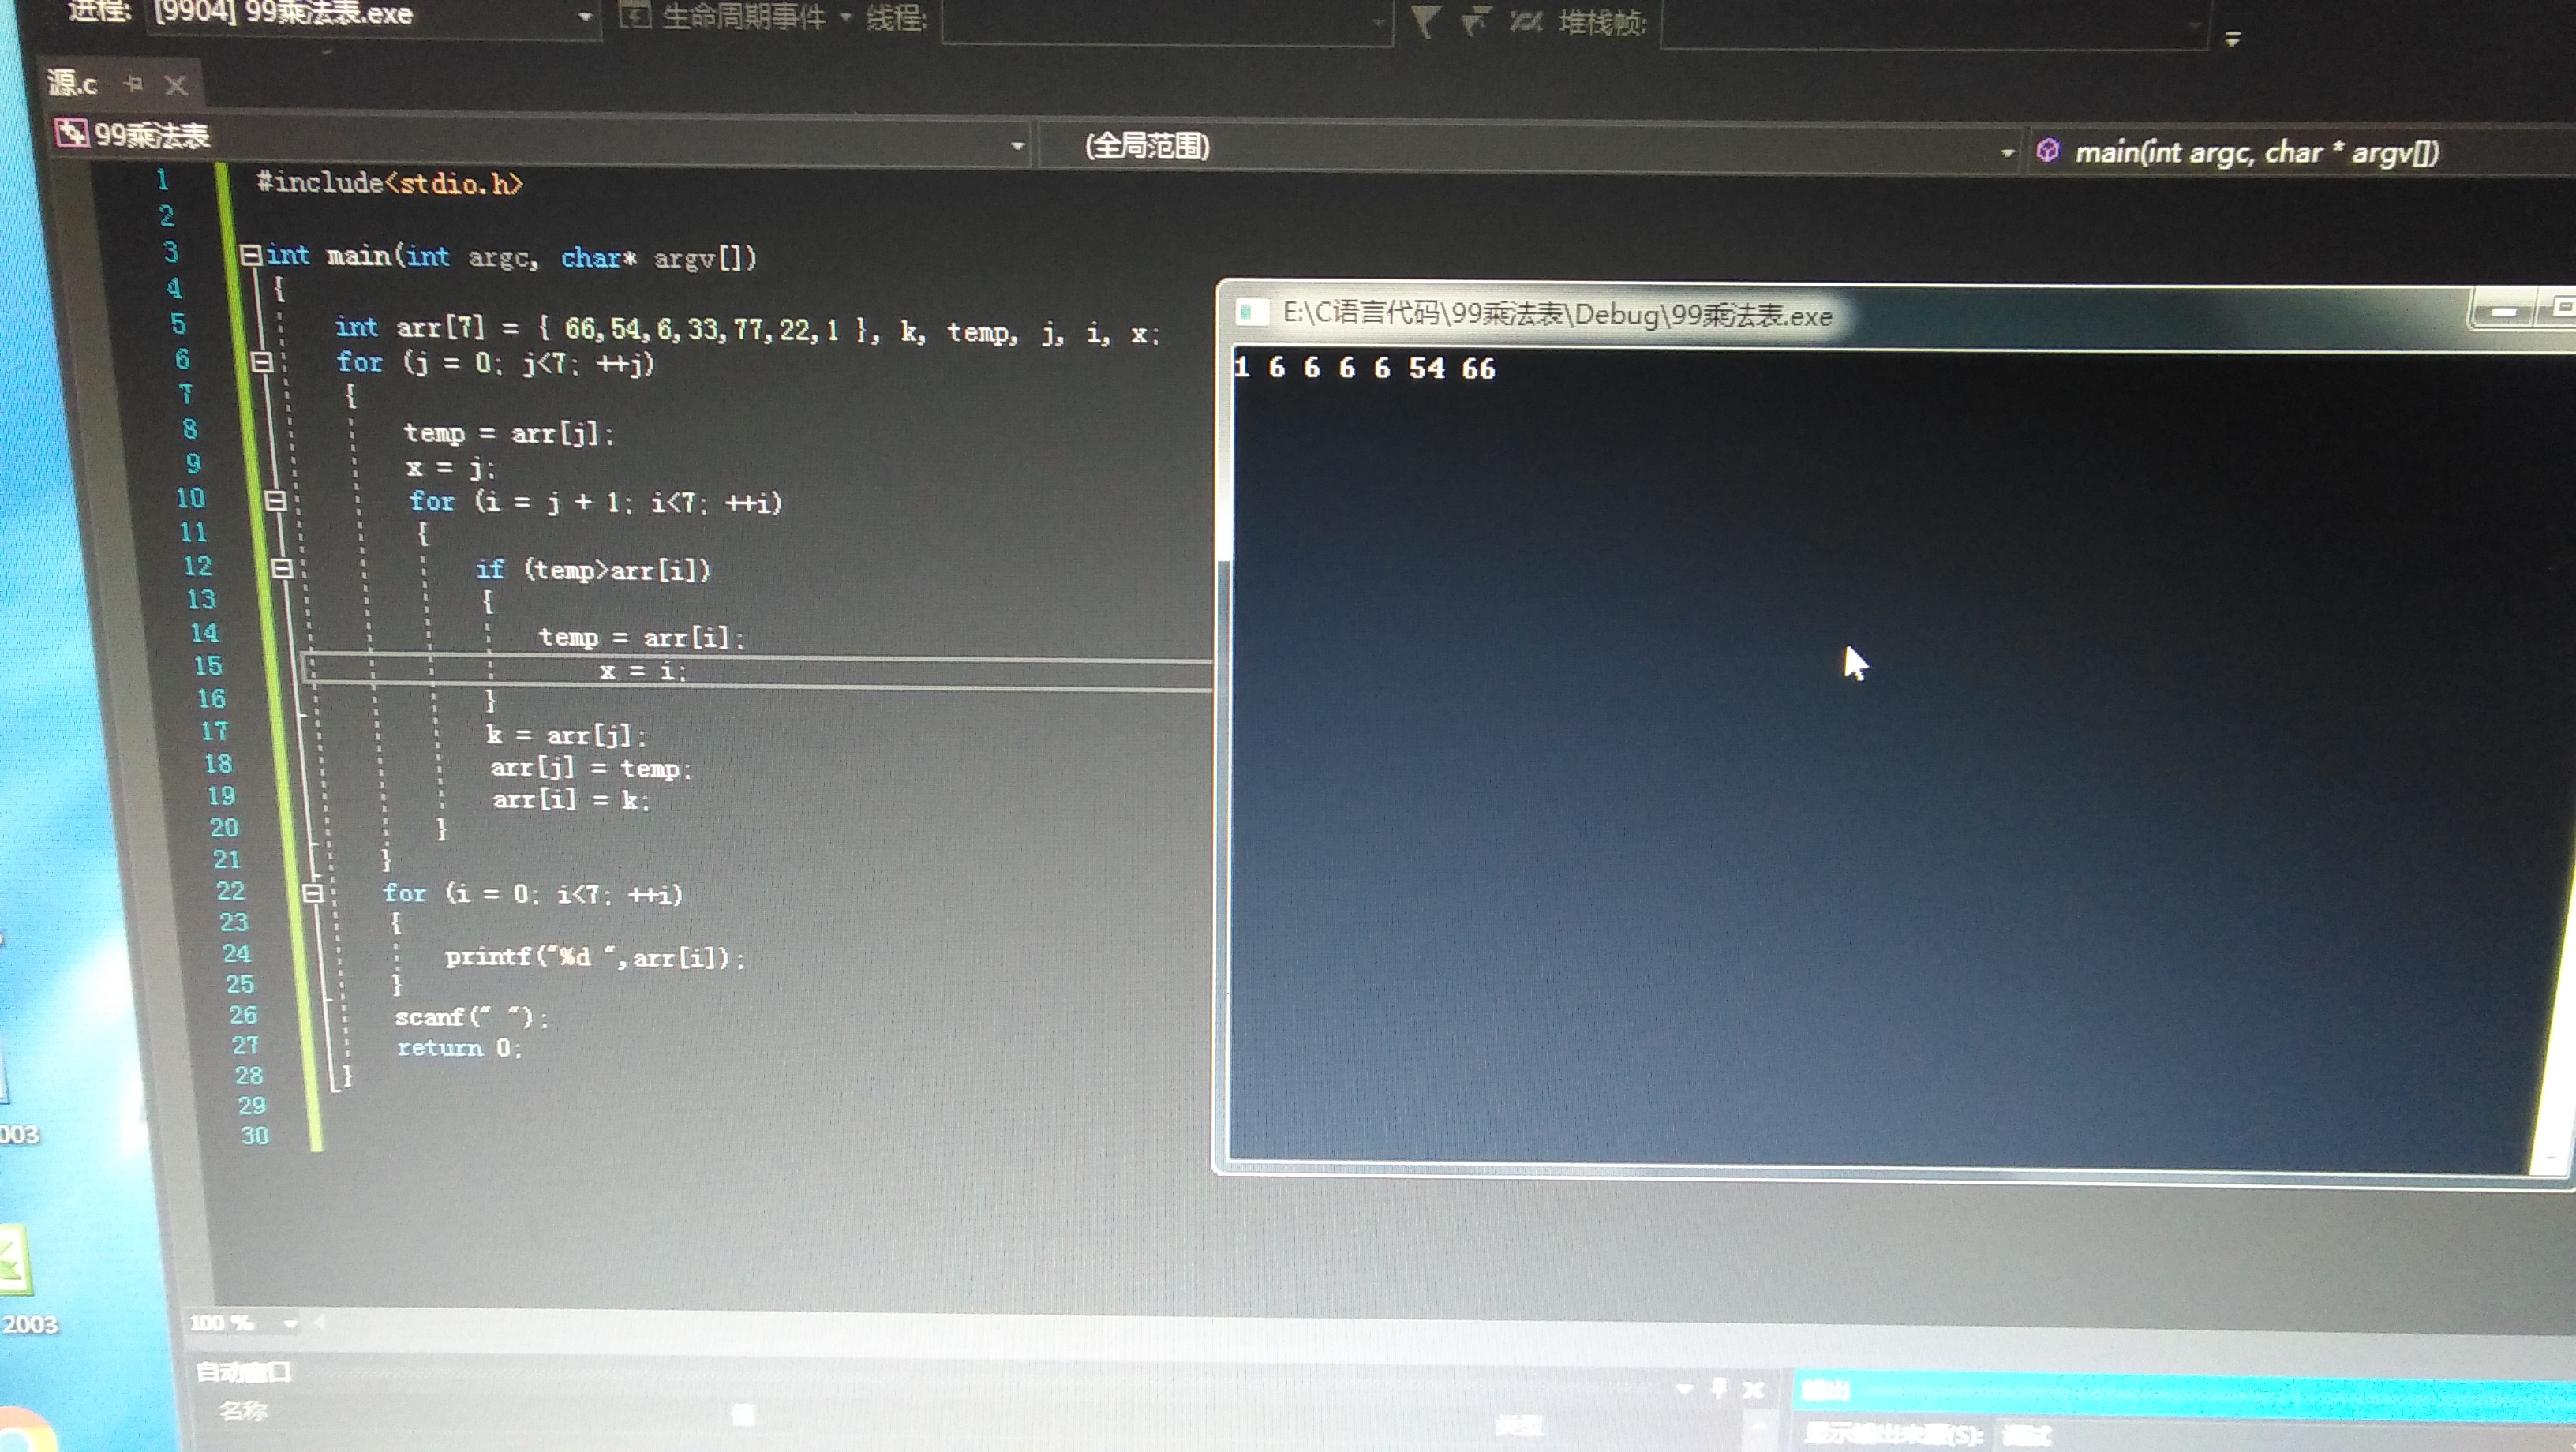Click the 名称 column header in Autos window
The height and width of the screenshot is (1452, 2576).
pyautogui.click(x=244, y=1411)
